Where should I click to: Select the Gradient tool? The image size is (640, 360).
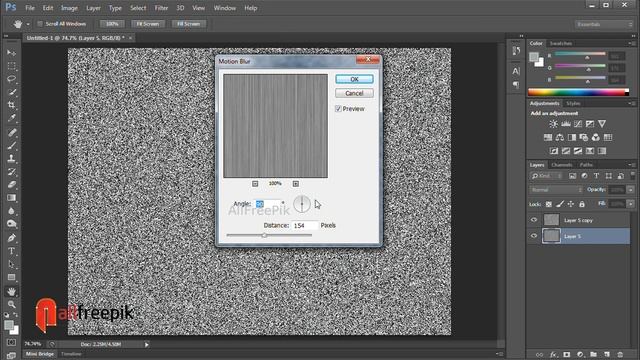pos(11,198)
